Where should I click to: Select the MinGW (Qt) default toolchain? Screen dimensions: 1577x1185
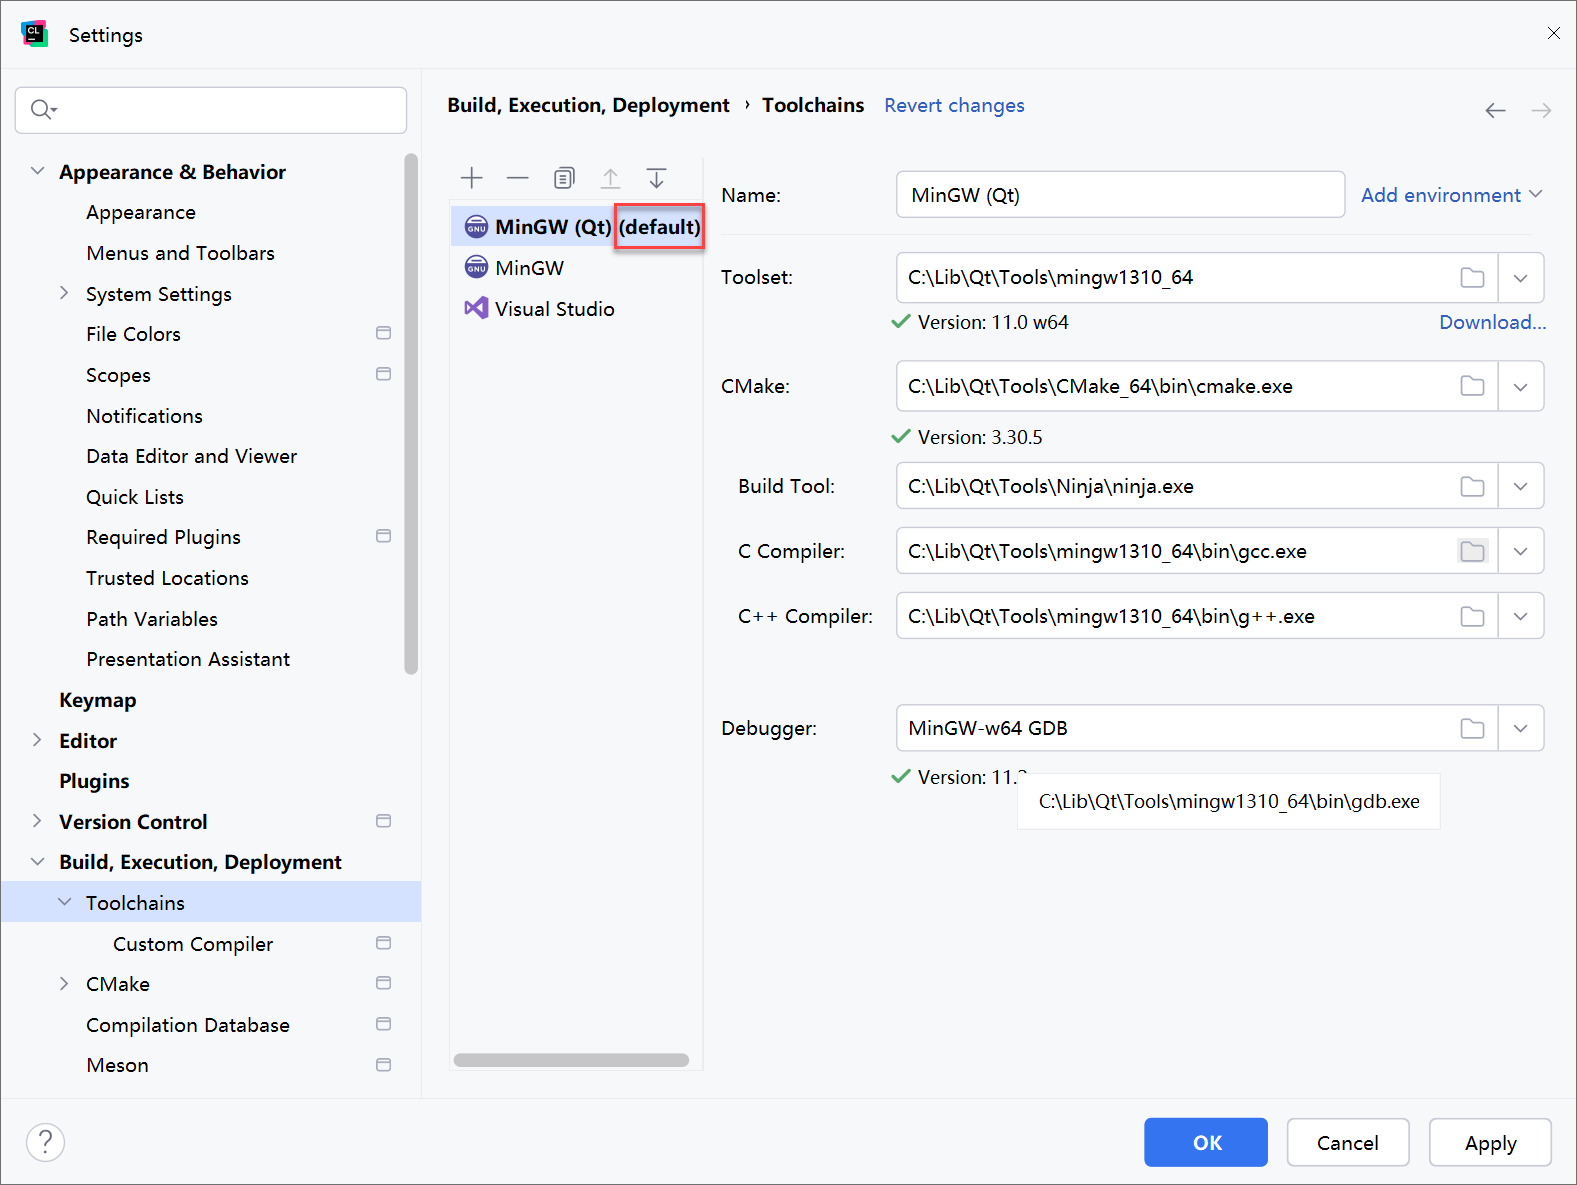coord(577,227)
